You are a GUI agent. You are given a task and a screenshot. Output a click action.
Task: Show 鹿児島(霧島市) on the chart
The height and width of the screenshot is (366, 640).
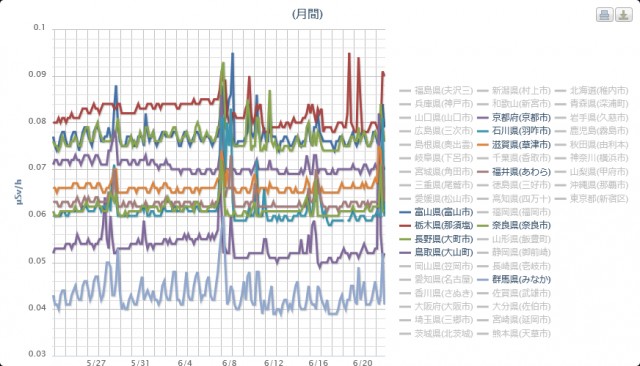(592, 131)
